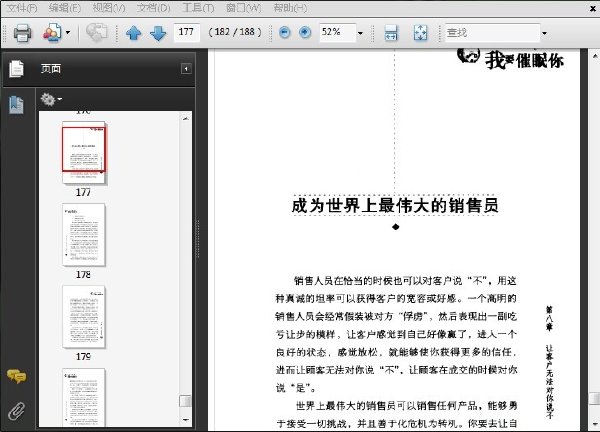This screenshot has width=600, height=432.
Task: Click the 我要催眠你 header logo text
Action: tap(524, 60)
